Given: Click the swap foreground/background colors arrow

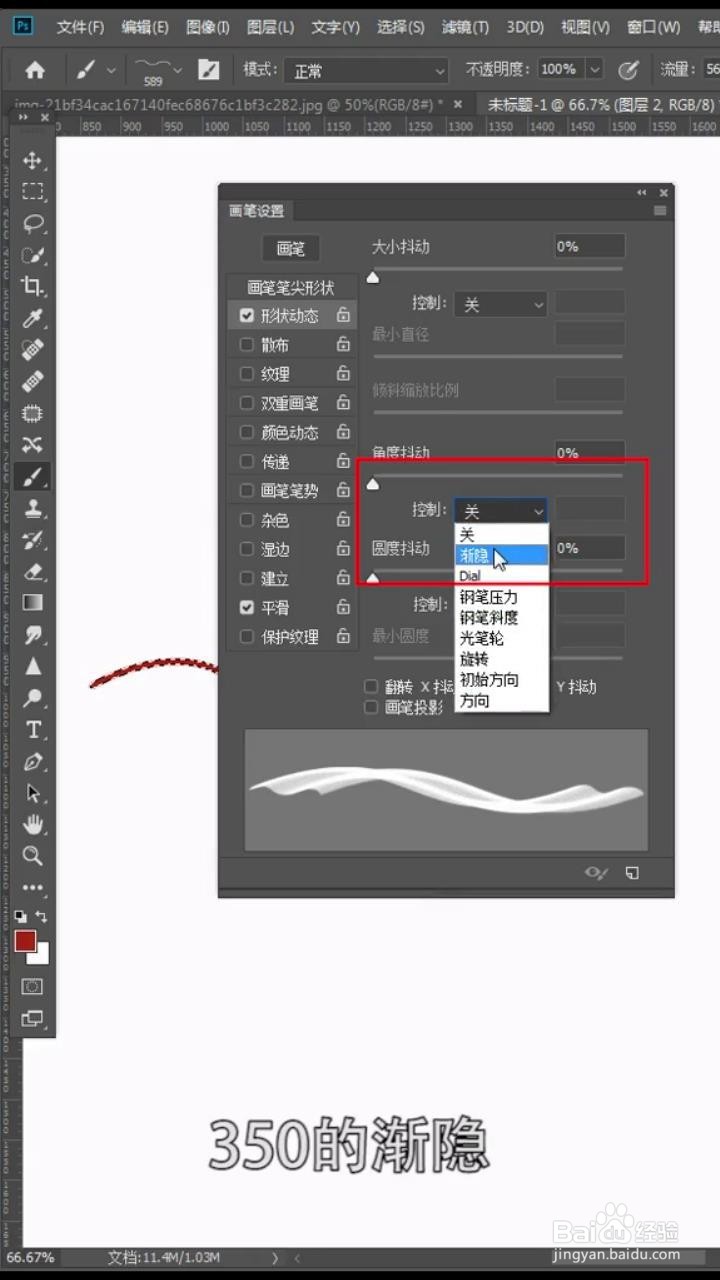Looking at the screenshot, I should point(42,916).
